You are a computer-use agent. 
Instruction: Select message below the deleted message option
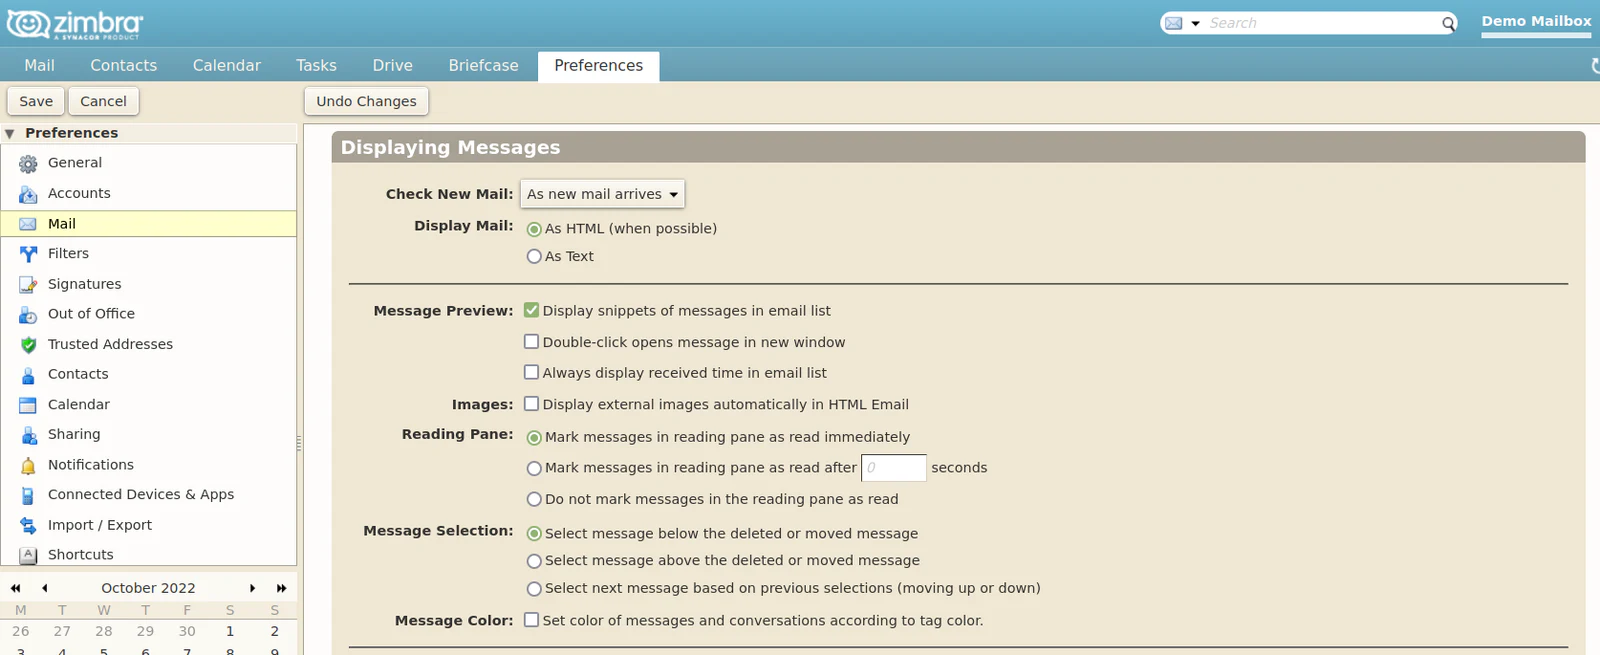pyautogui.click(x=534, y=534)
